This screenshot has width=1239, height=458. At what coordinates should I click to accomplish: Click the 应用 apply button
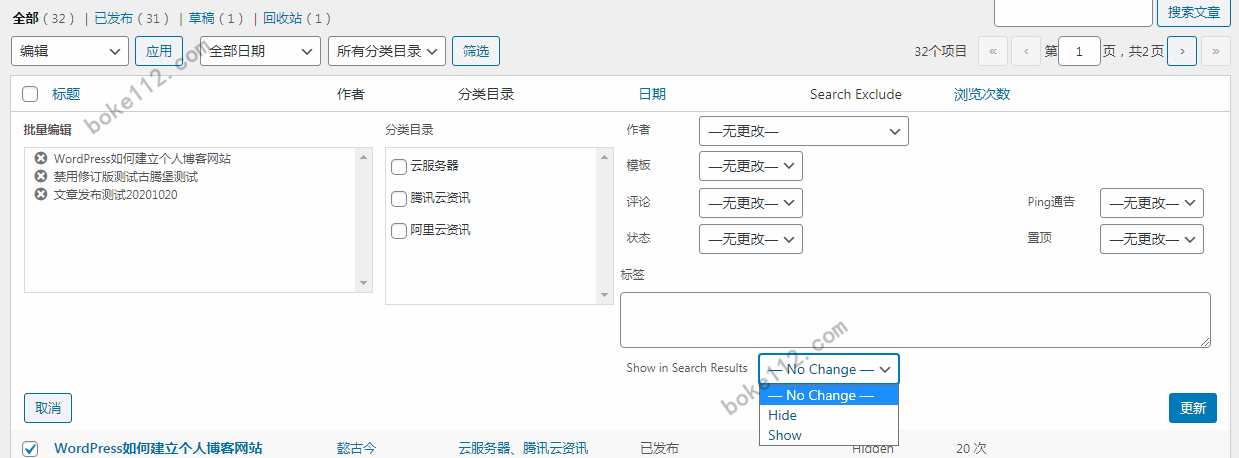point(159,51)
